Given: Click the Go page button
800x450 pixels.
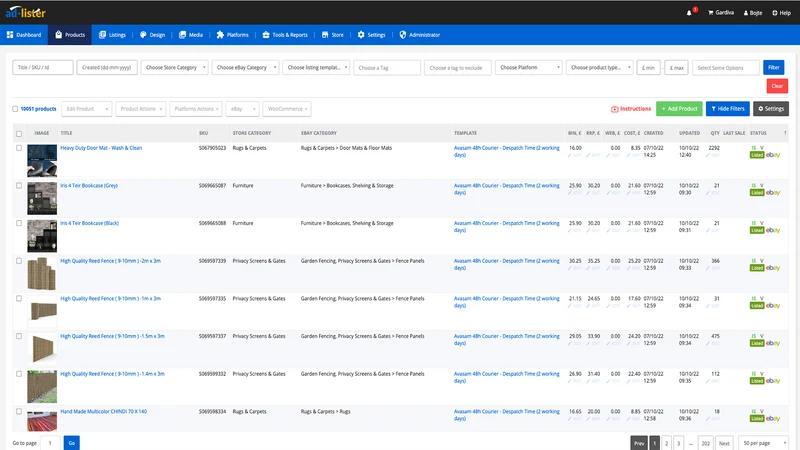Looking at the screenshot, I should tap(71, 443).
